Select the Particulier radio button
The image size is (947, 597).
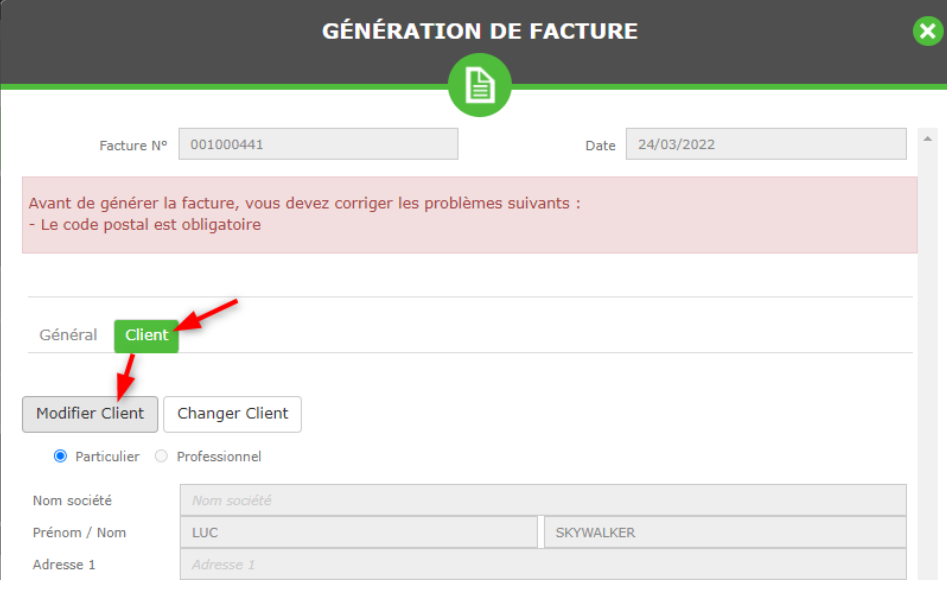[x=60, y=456]
